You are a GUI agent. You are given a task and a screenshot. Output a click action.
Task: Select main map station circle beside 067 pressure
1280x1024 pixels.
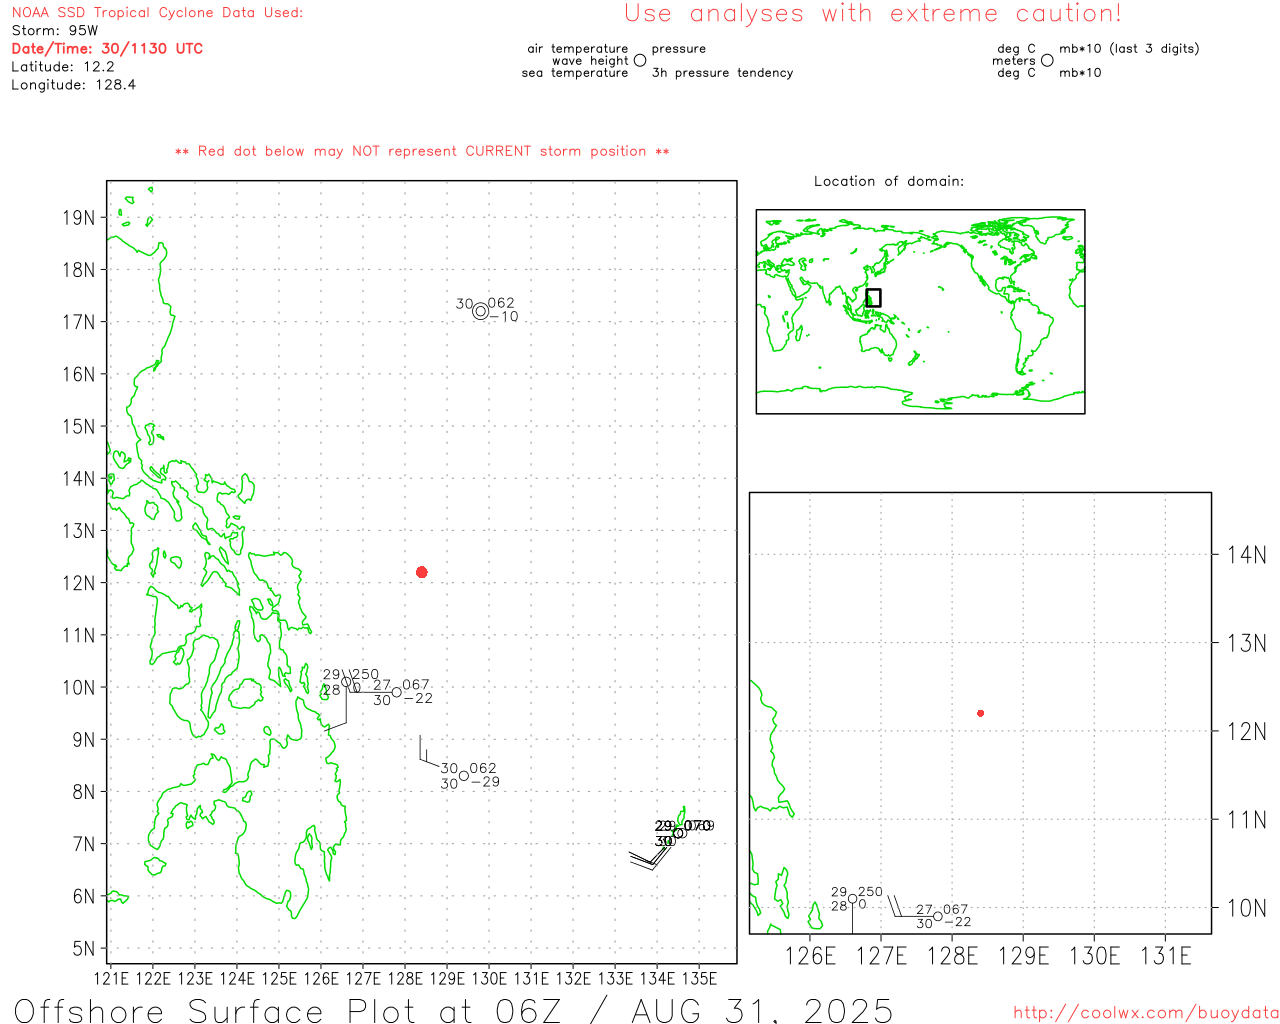397,692
